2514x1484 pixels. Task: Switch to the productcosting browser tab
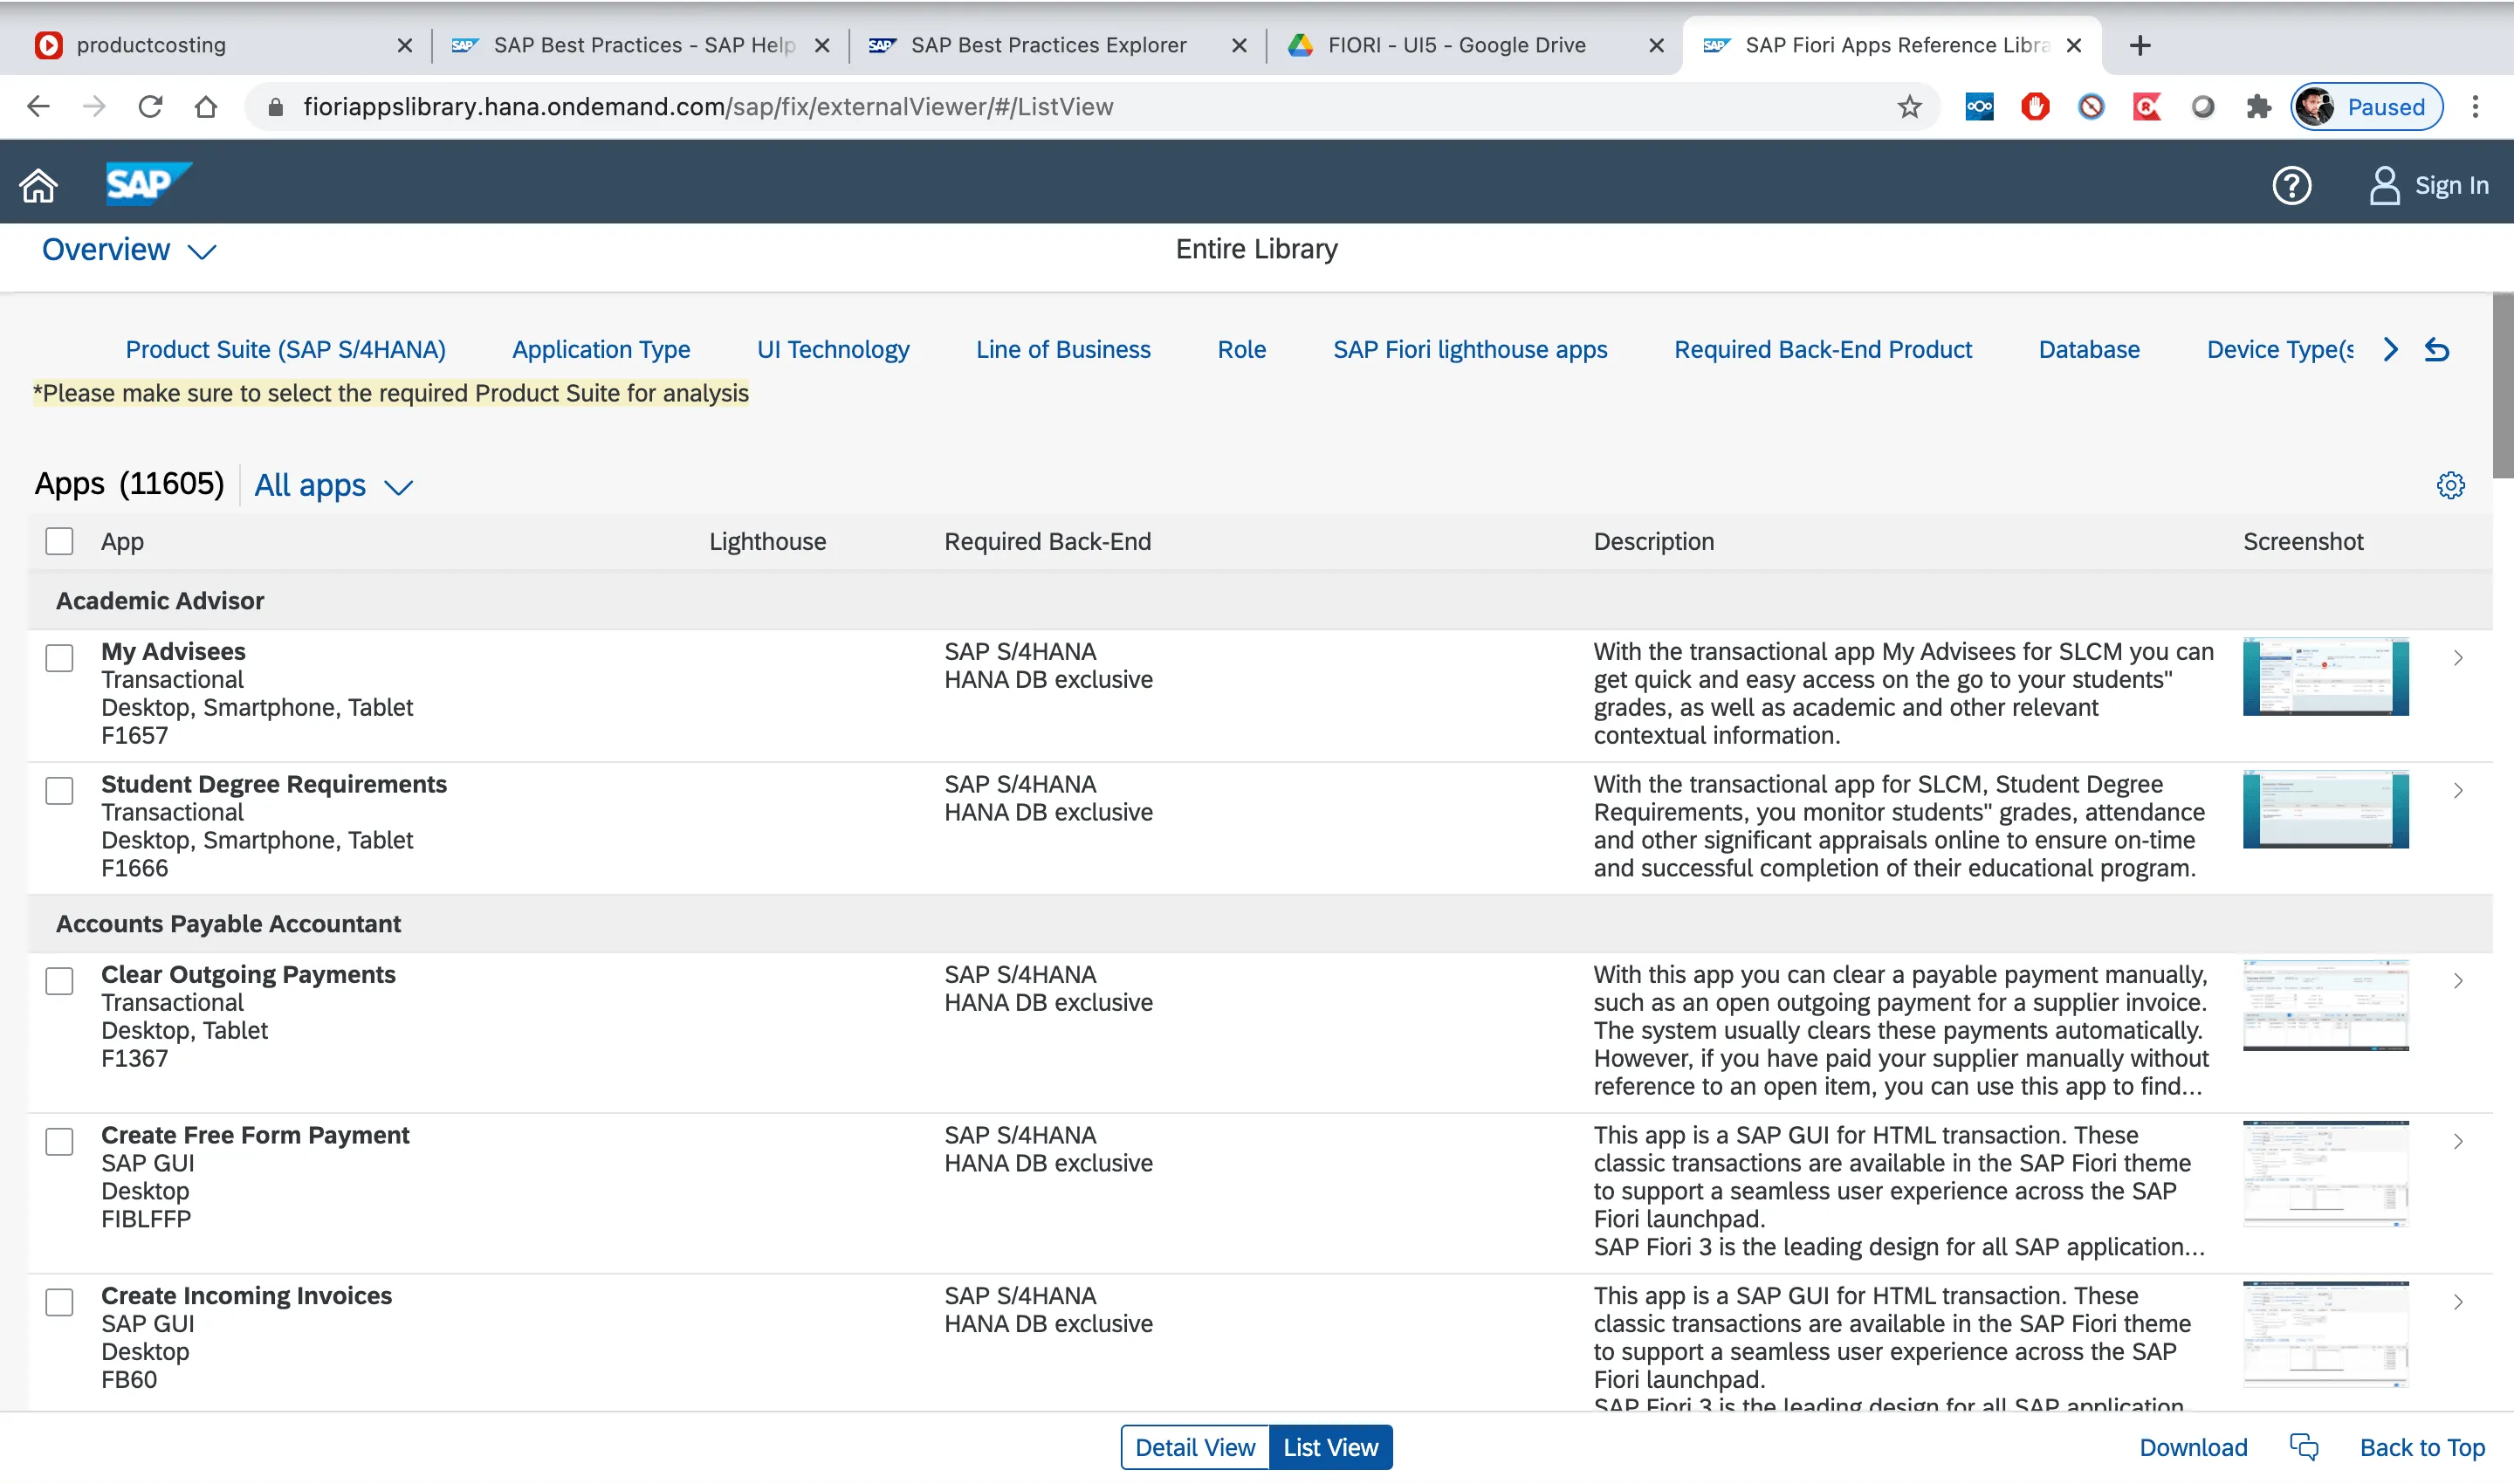click(223, 45)
